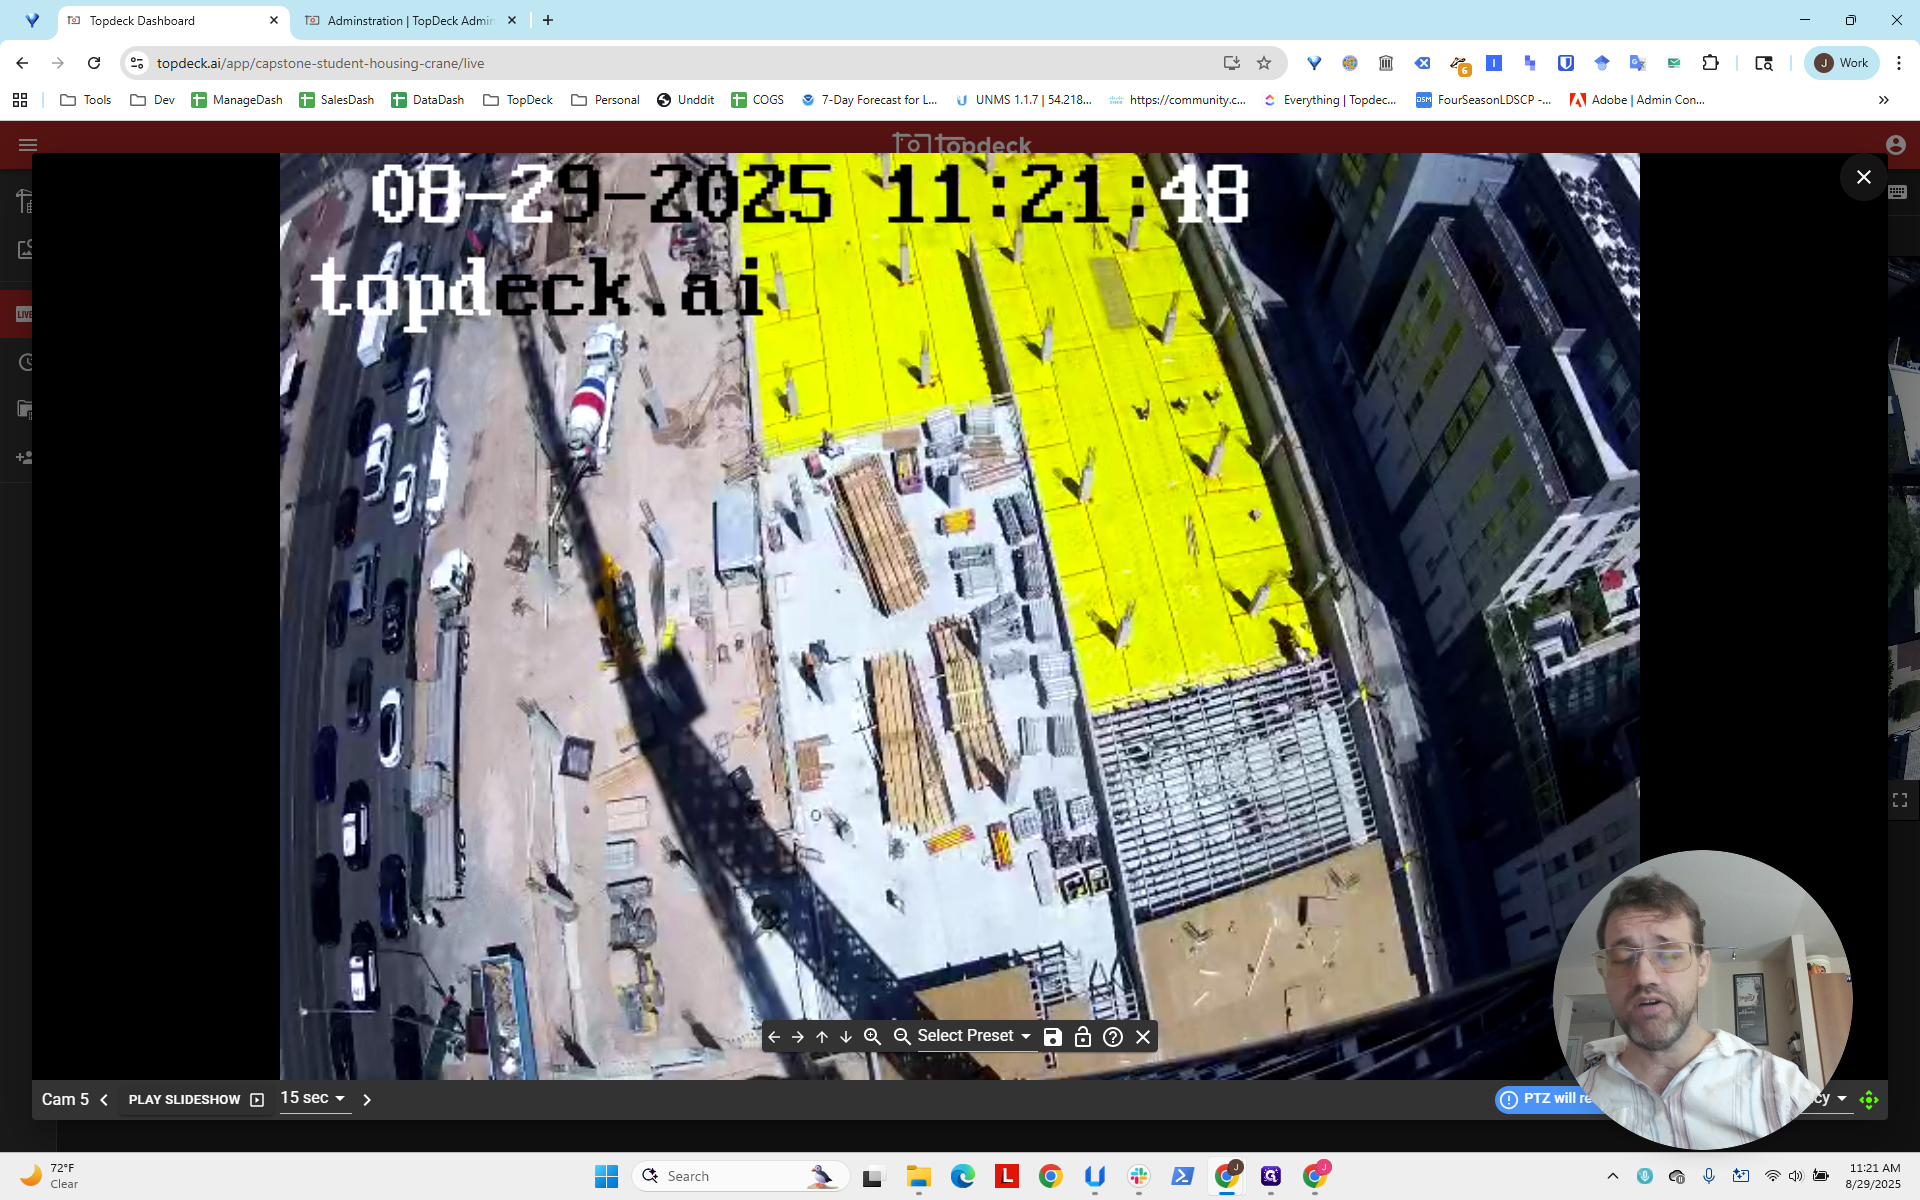Viewport: 1920px width, 1200px height.
Task: Go to next camera with right chevron
Action: tap(367, 1100)
